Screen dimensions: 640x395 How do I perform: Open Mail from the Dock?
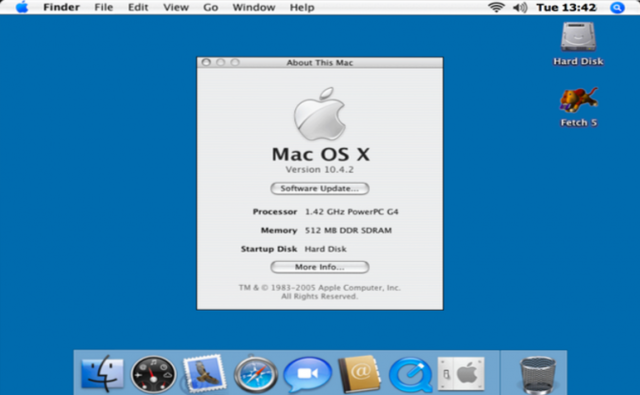click(205, 373)
